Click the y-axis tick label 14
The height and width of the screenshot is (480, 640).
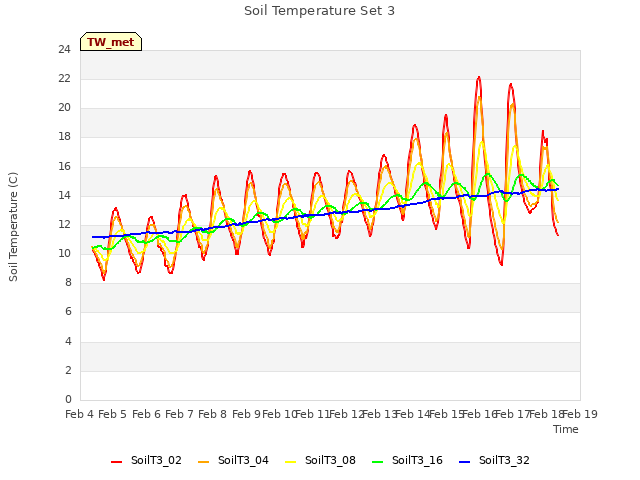(x=64, y=196)
